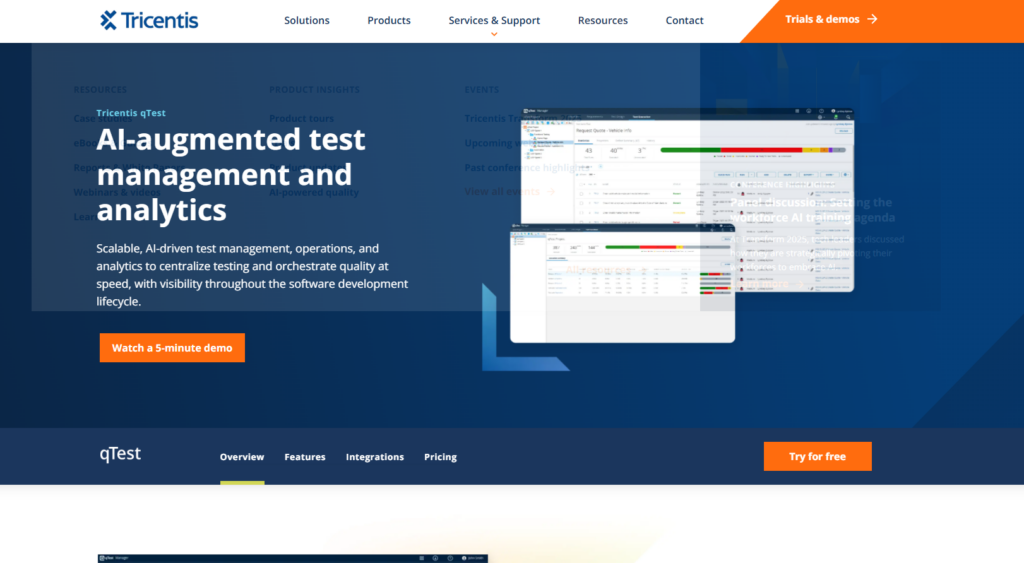Select Services & Support in the top navigation
Viewport: 1024px width, 563px height.
point(494,20)
